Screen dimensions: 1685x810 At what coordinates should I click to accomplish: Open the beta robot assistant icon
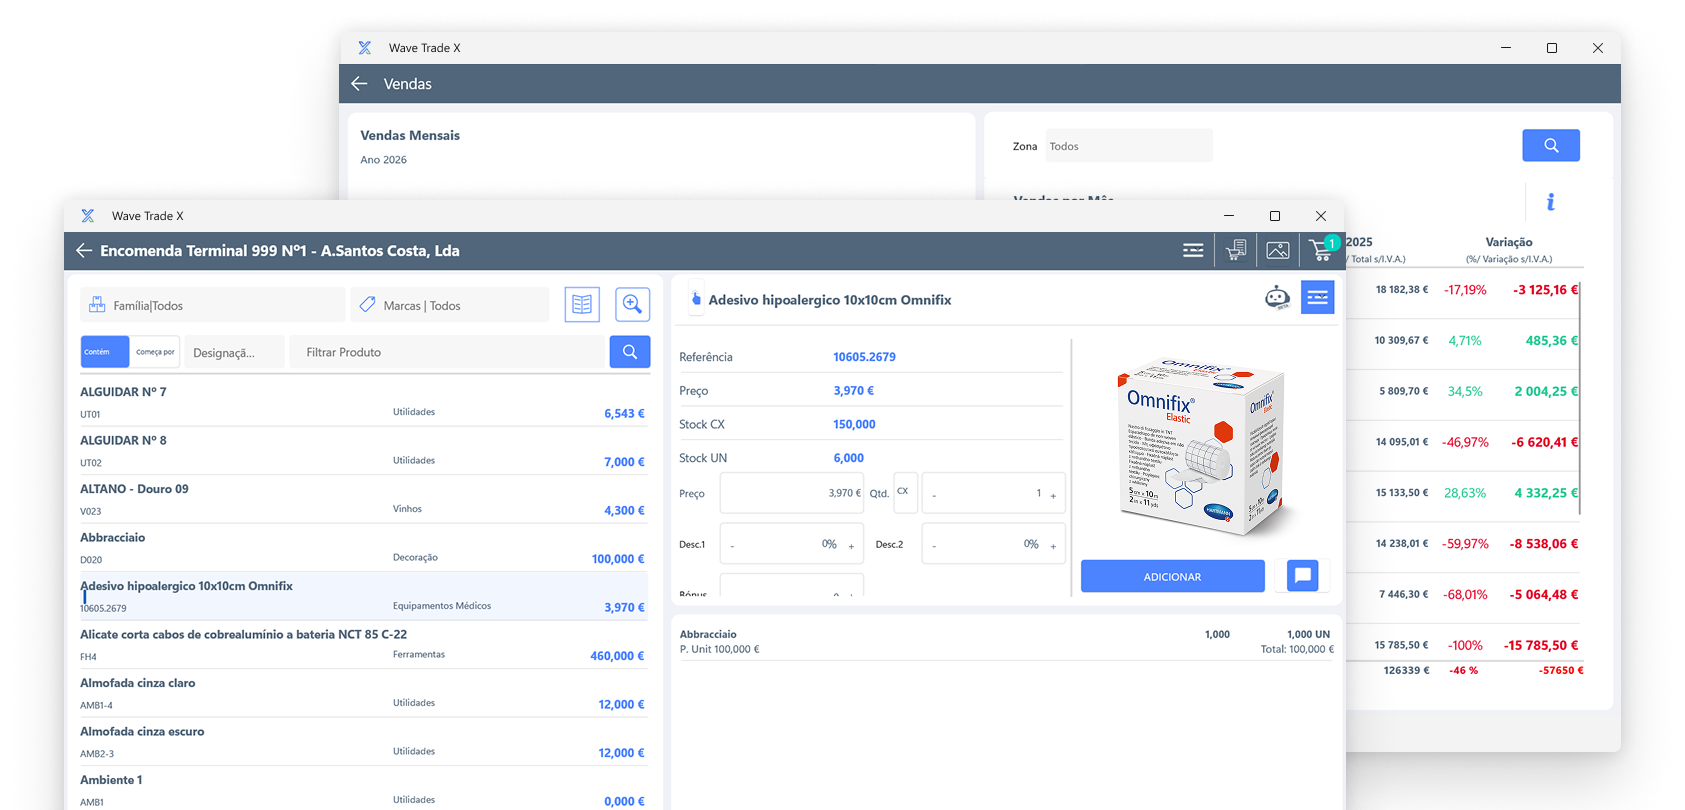1277,298
